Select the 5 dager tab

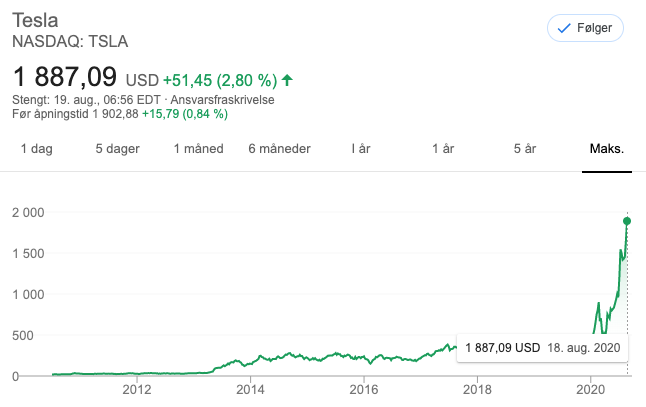117,149
